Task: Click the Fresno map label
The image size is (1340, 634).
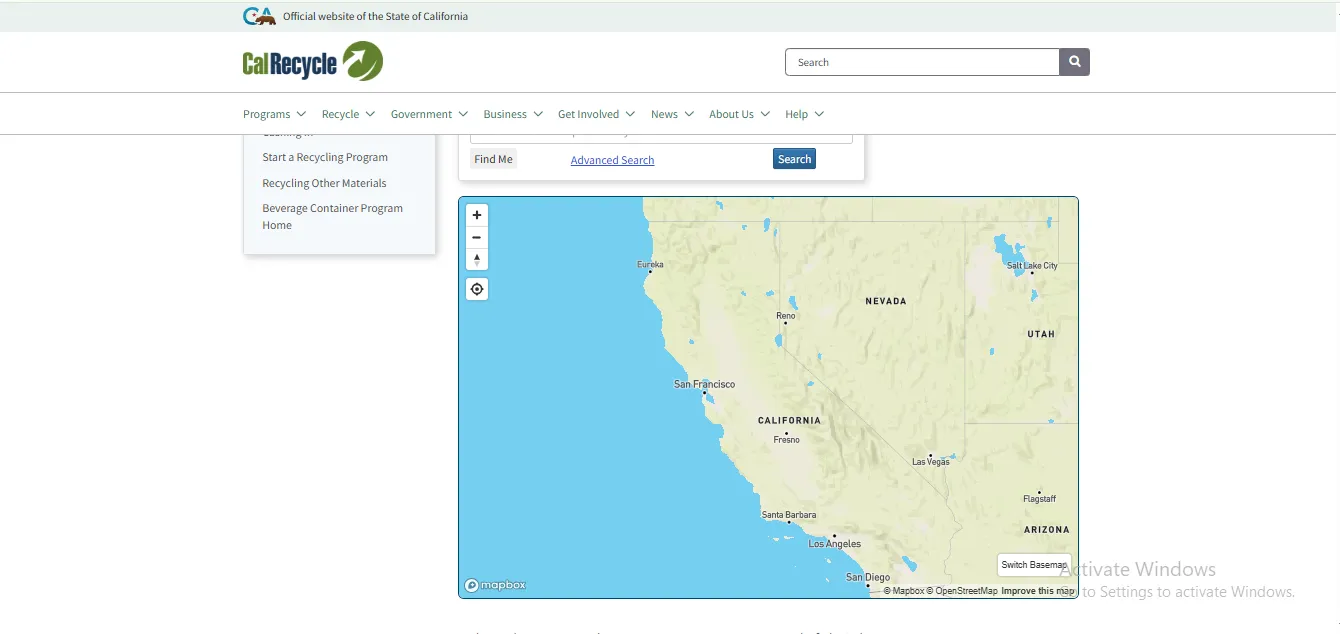Action: pyautogui.click(x=787, y=440)
